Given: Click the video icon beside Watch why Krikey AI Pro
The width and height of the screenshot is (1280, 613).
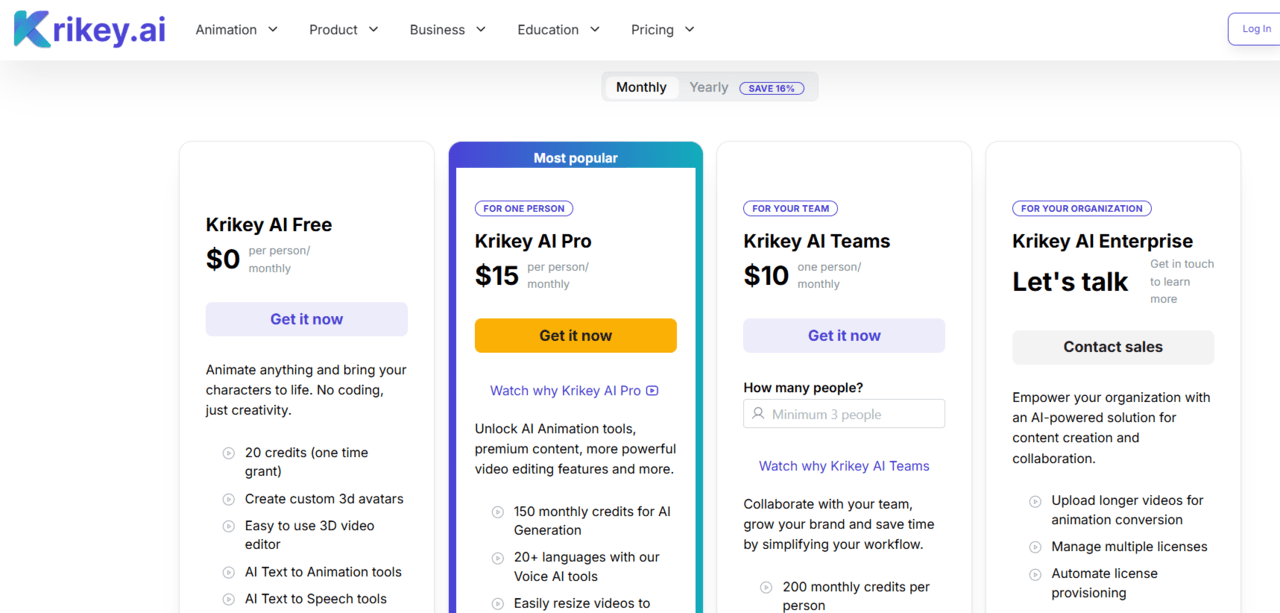Looking at the screenshot, I should [x=652, y=391].
